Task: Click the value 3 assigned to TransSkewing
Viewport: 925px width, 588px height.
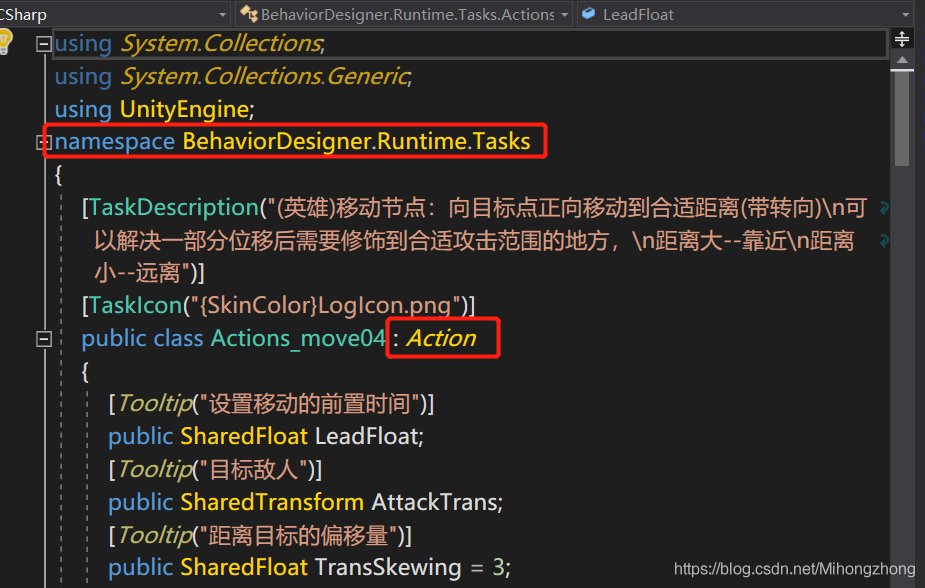Action: [x=498, y=567]
